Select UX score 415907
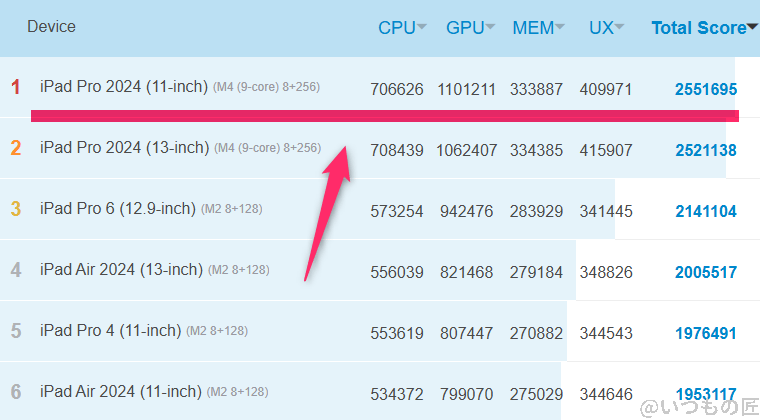 click(x=606, y=150)
